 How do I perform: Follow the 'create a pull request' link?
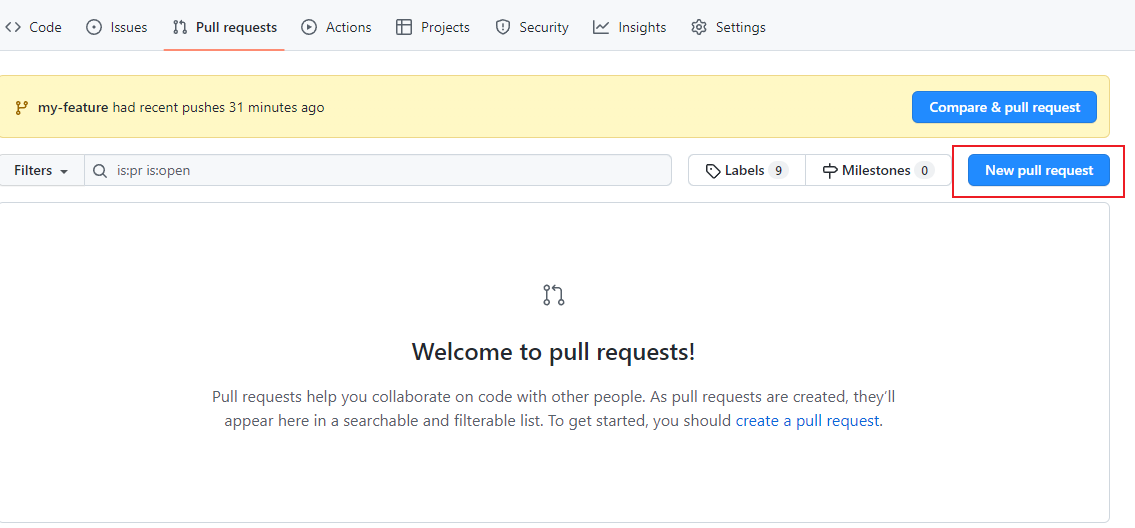point(808,421)
